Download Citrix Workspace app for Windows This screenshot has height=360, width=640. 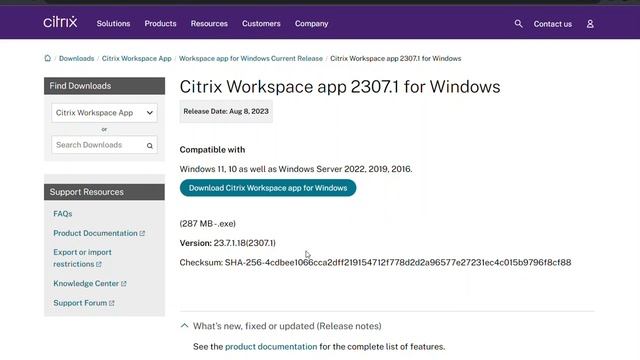coord(268,188)
